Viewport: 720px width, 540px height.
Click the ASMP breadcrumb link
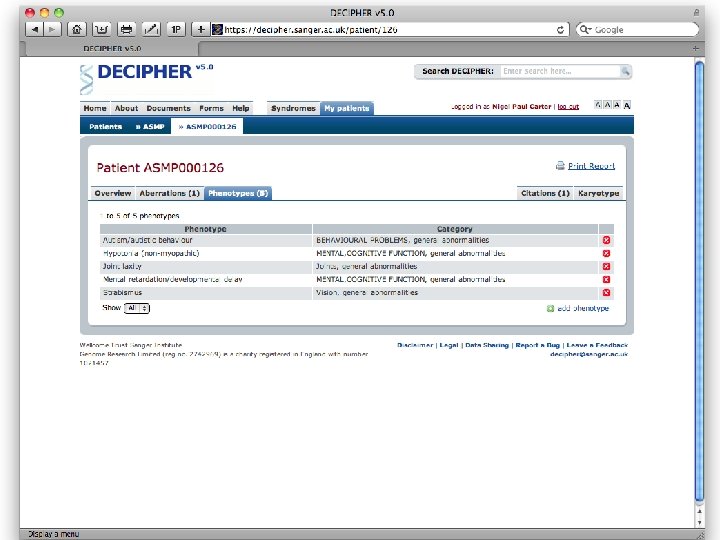coord(150,127)
